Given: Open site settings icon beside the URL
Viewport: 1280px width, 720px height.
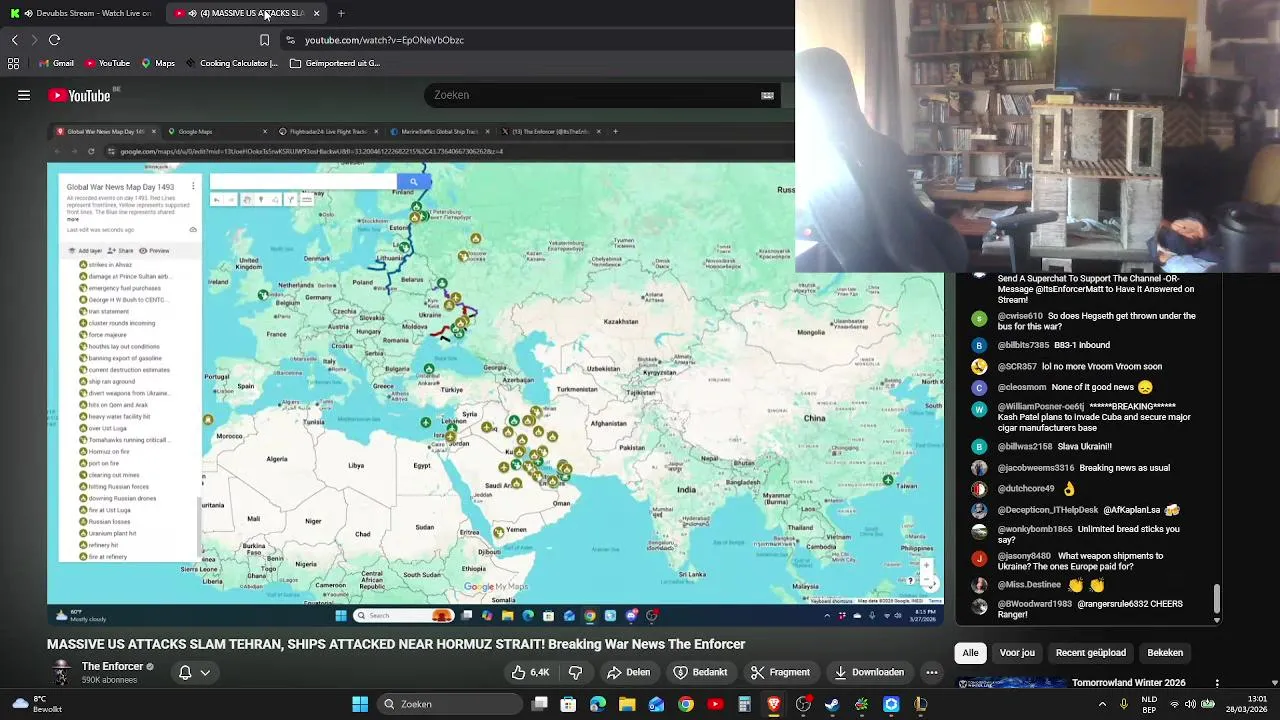Looking at the screenshot, I should click(x=290, y=40).
